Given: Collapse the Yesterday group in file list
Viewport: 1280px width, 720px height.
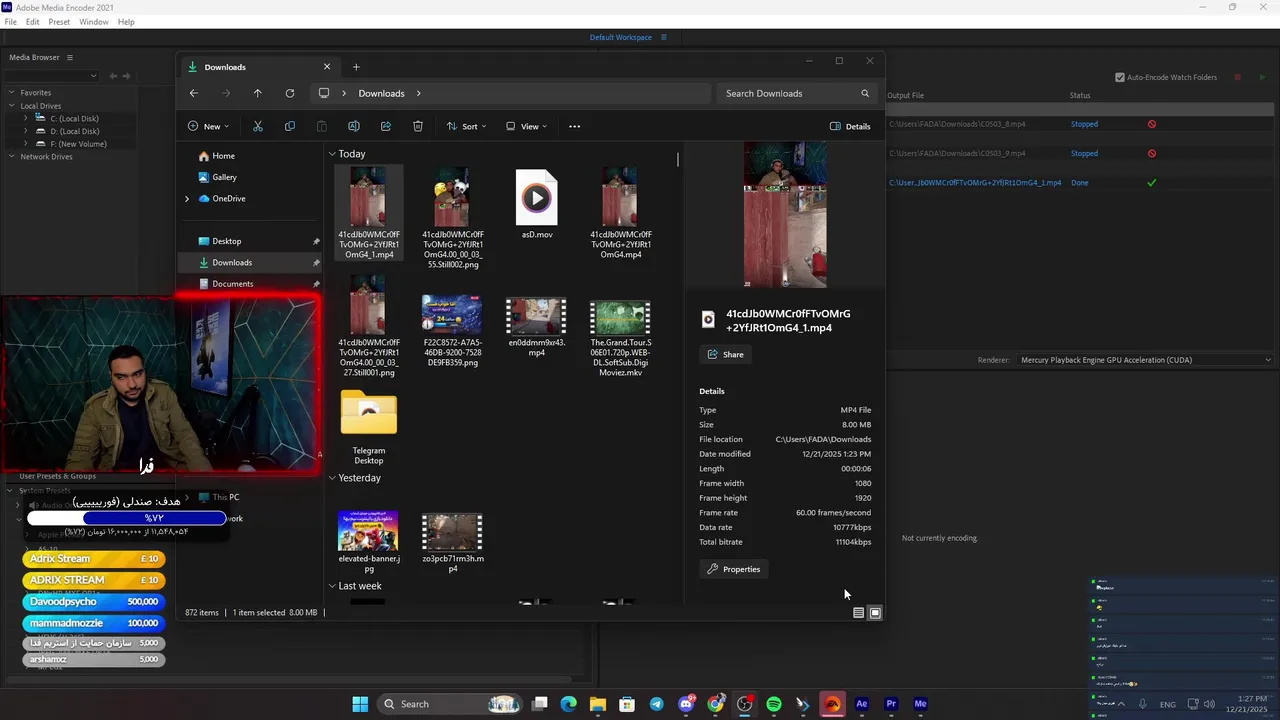Looking at the screenshot, I should tap(332, 478).
